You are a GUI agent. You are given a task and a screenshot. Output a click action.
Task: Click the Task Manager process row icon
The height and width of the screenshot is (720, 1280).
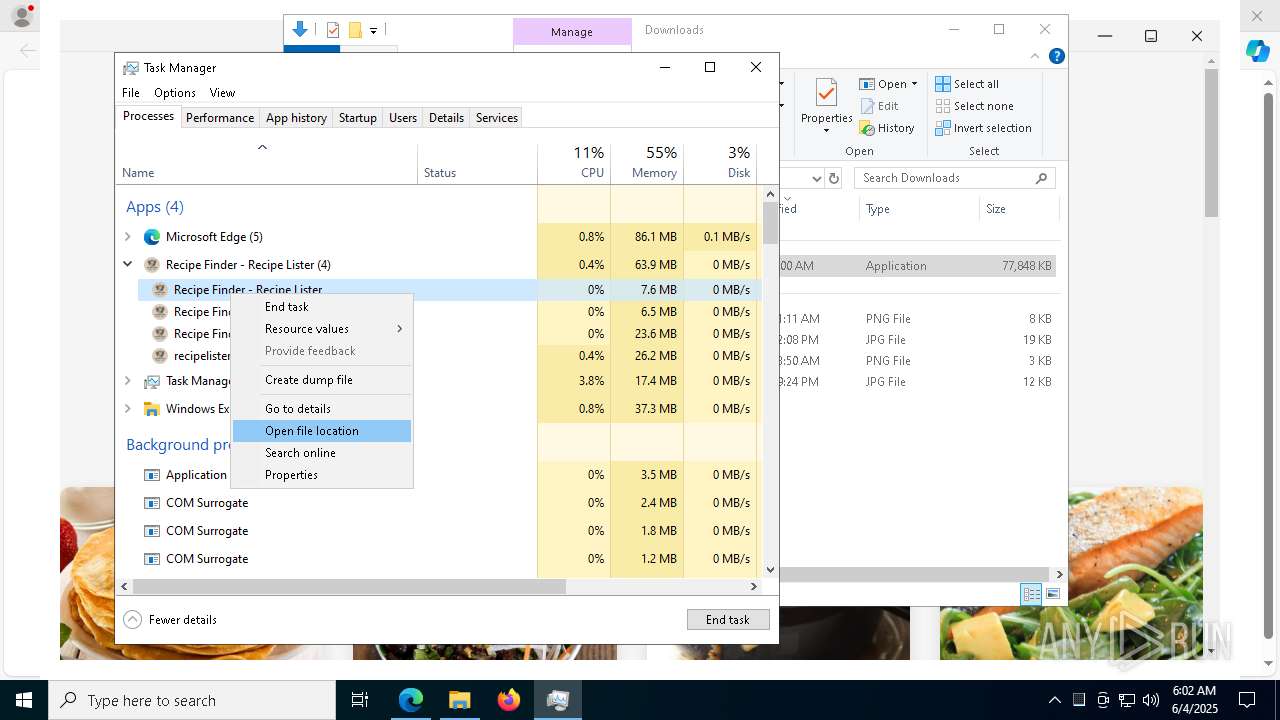coord(152,381)
